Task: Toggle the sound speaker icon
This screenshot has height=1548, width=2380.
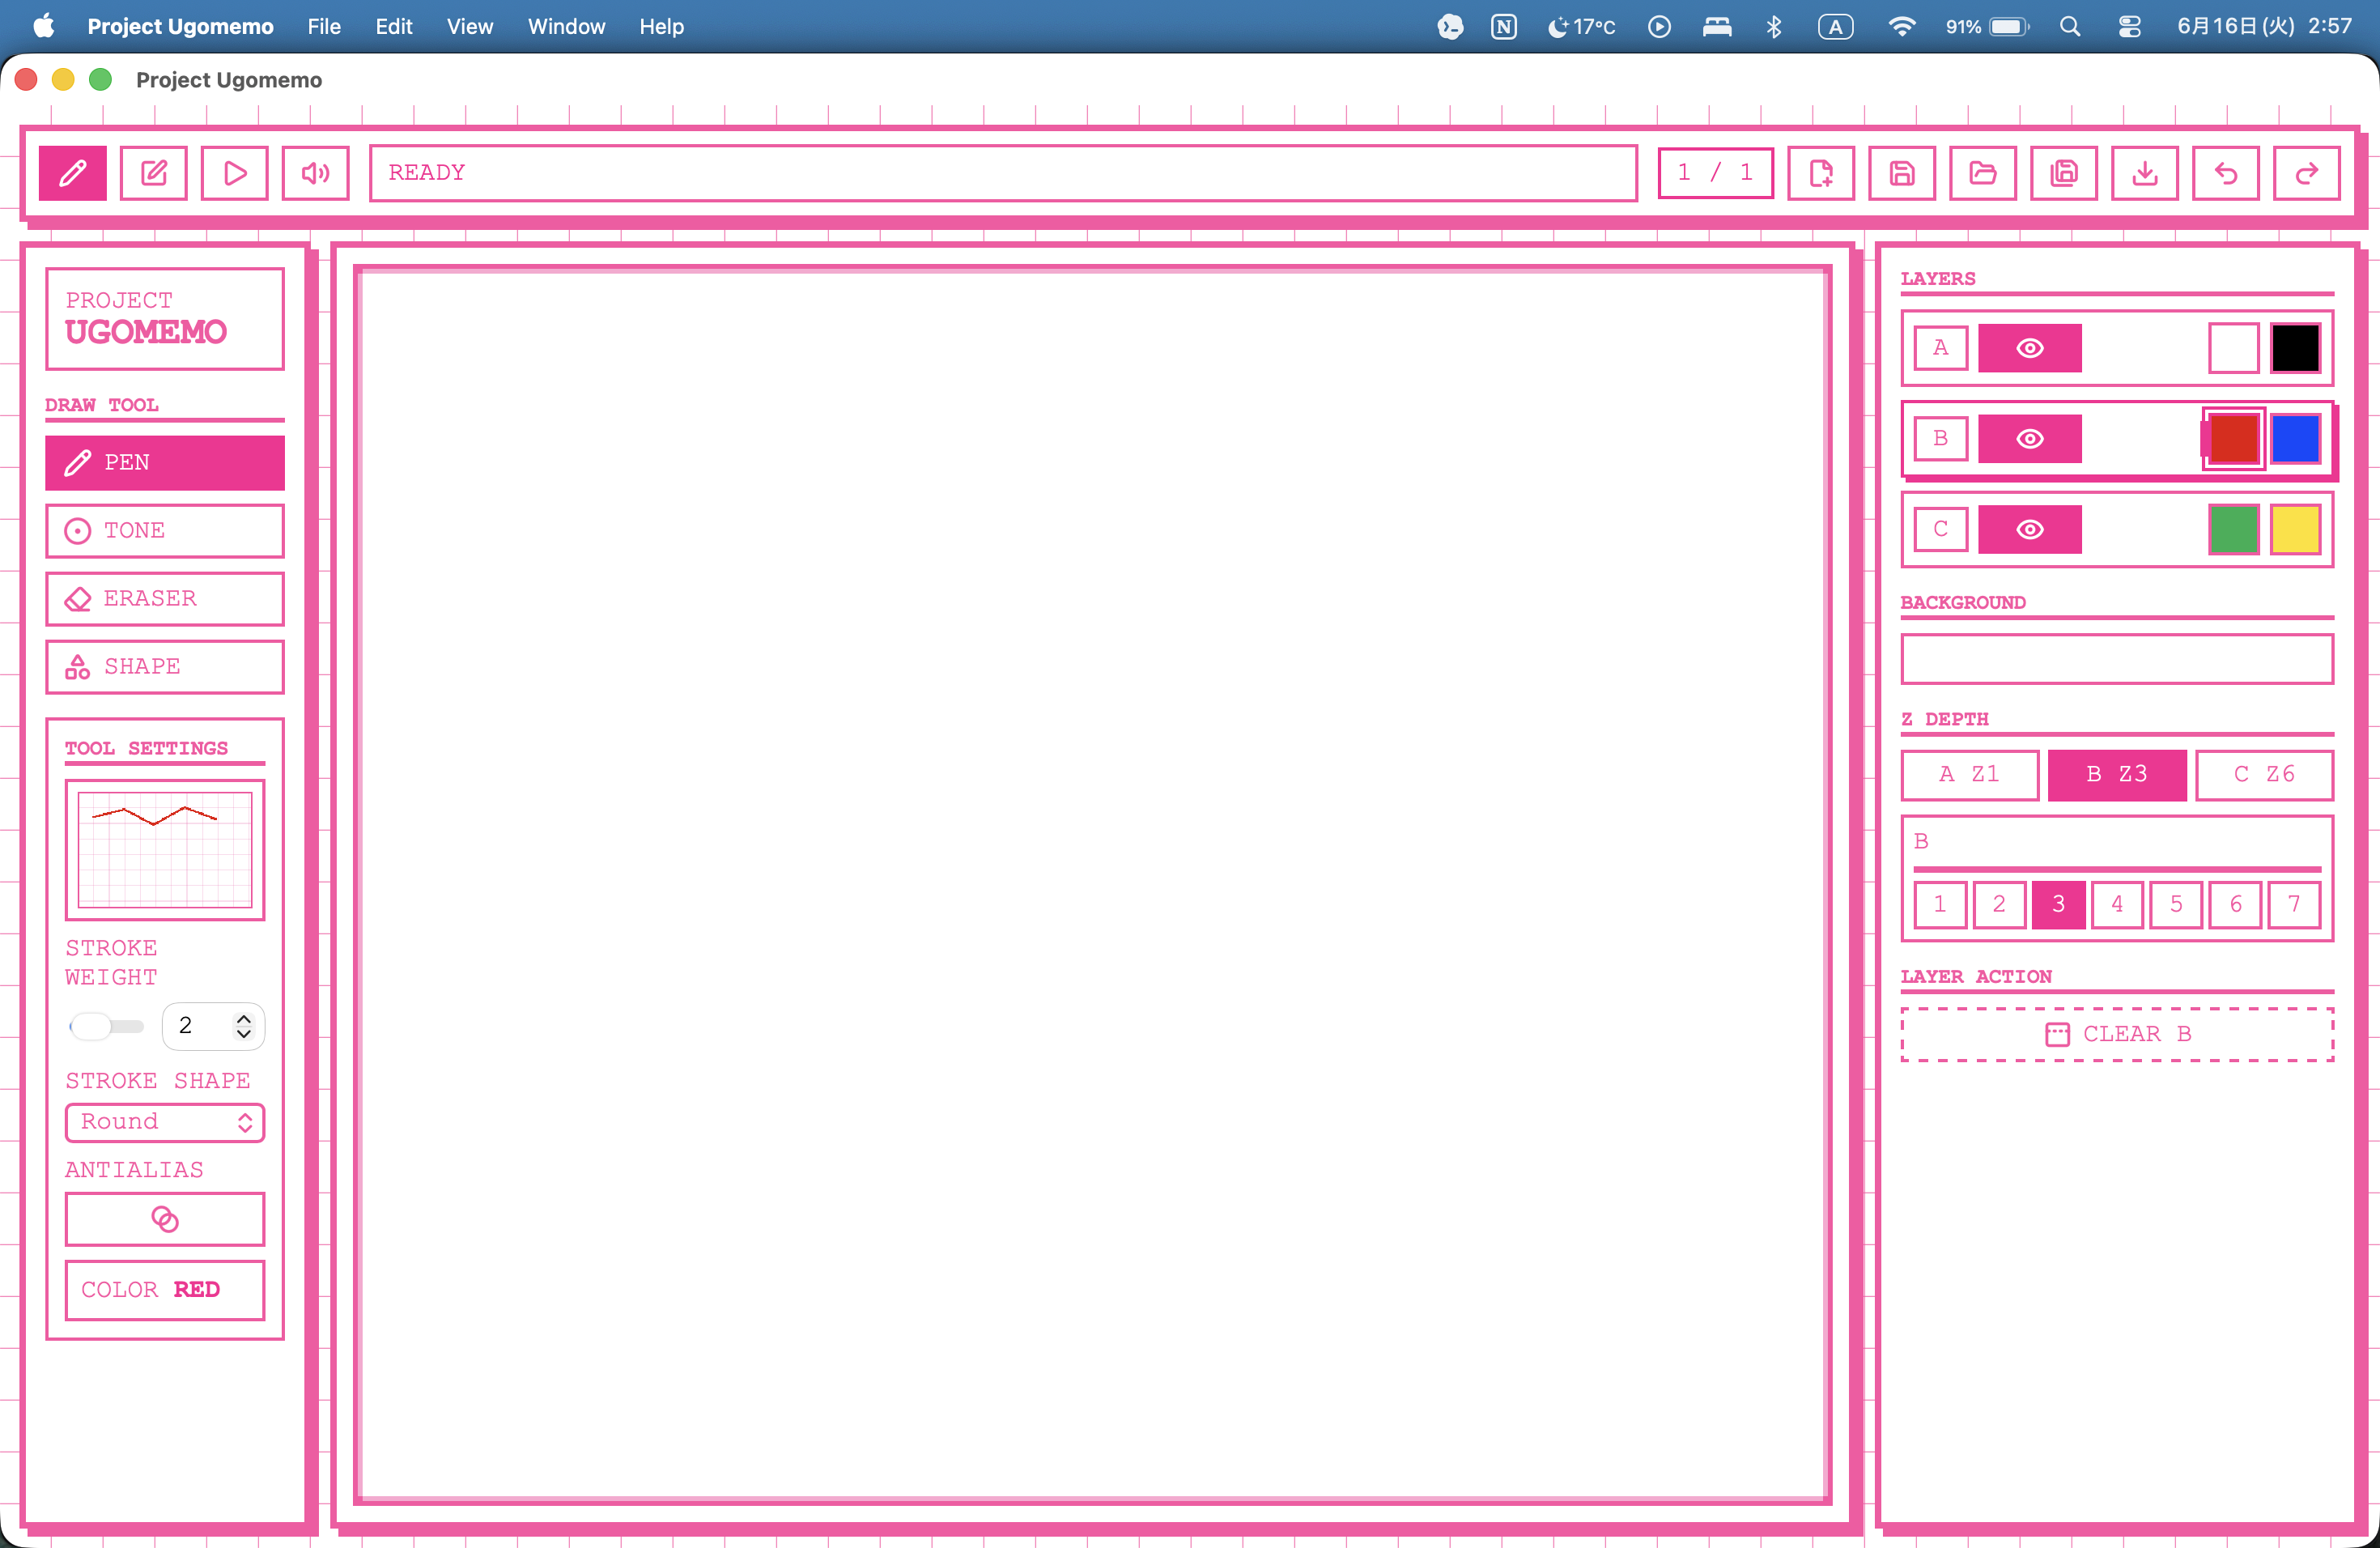Action: pyautogui.click(x=316, y=173)
